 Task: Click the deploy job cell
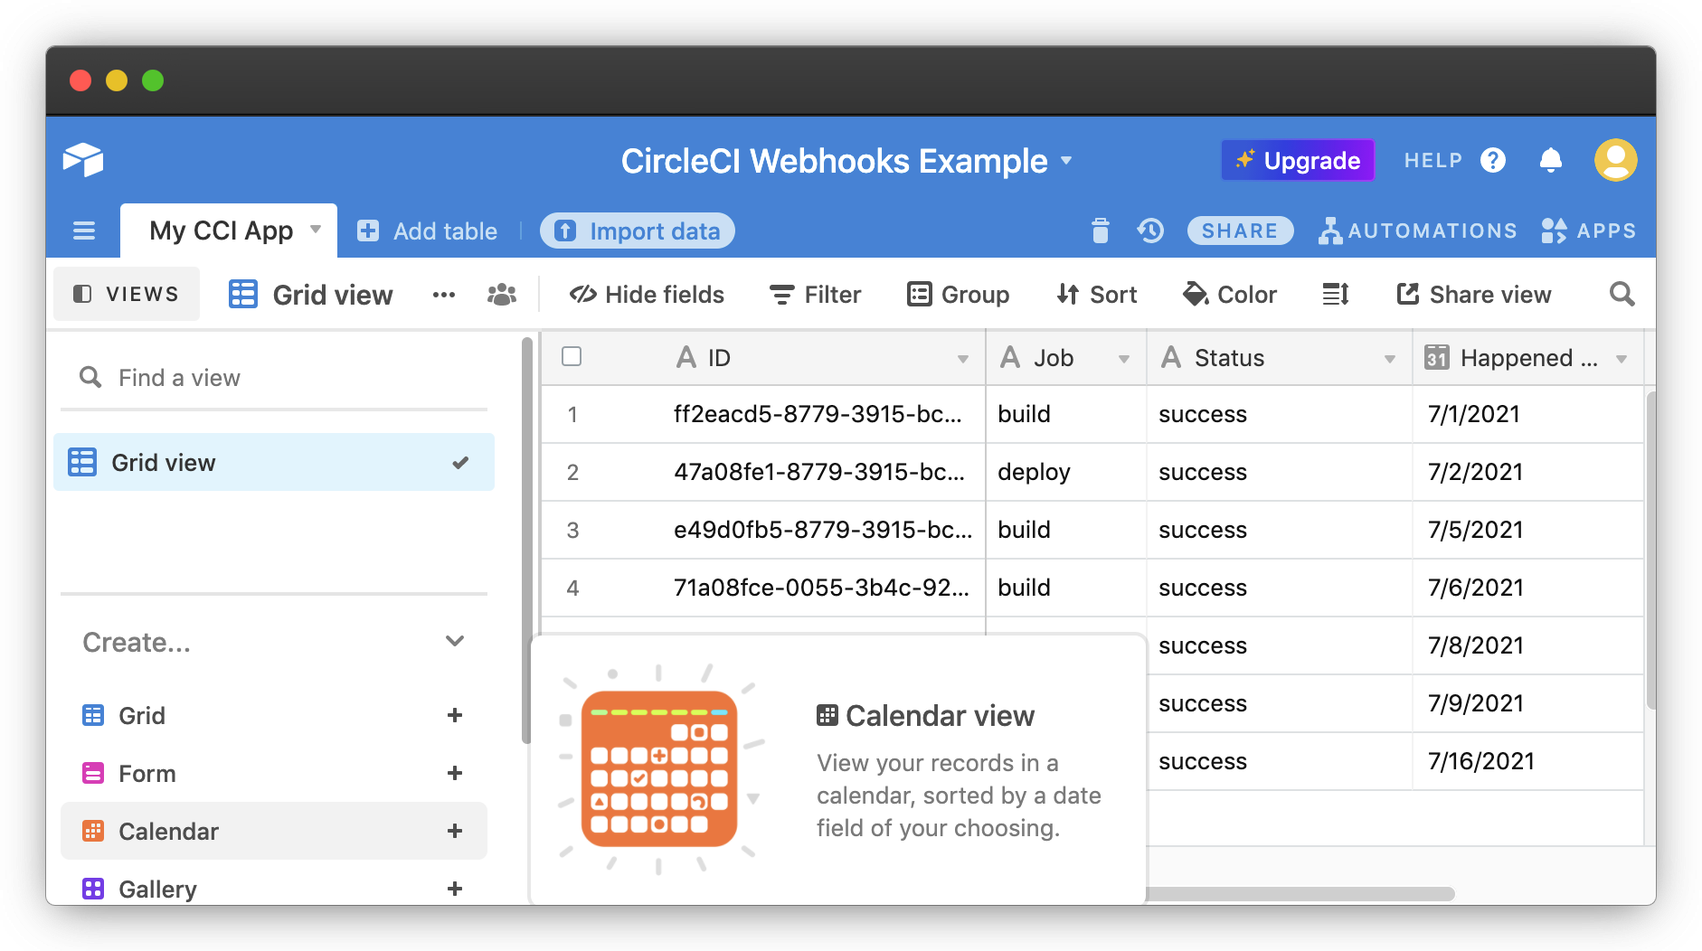tap(1066, 472)
